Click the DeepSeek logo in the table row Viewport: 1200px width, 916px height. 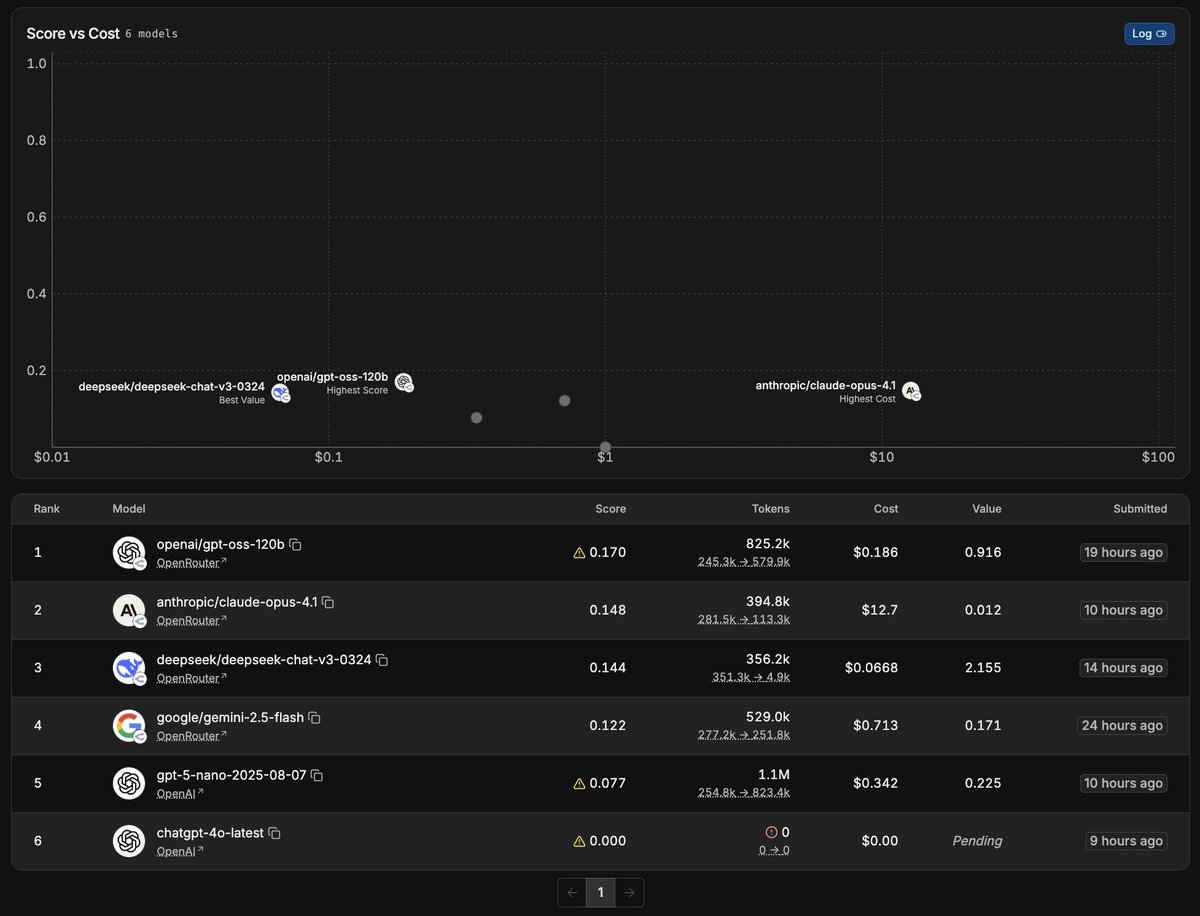click(x=129, y=668)
